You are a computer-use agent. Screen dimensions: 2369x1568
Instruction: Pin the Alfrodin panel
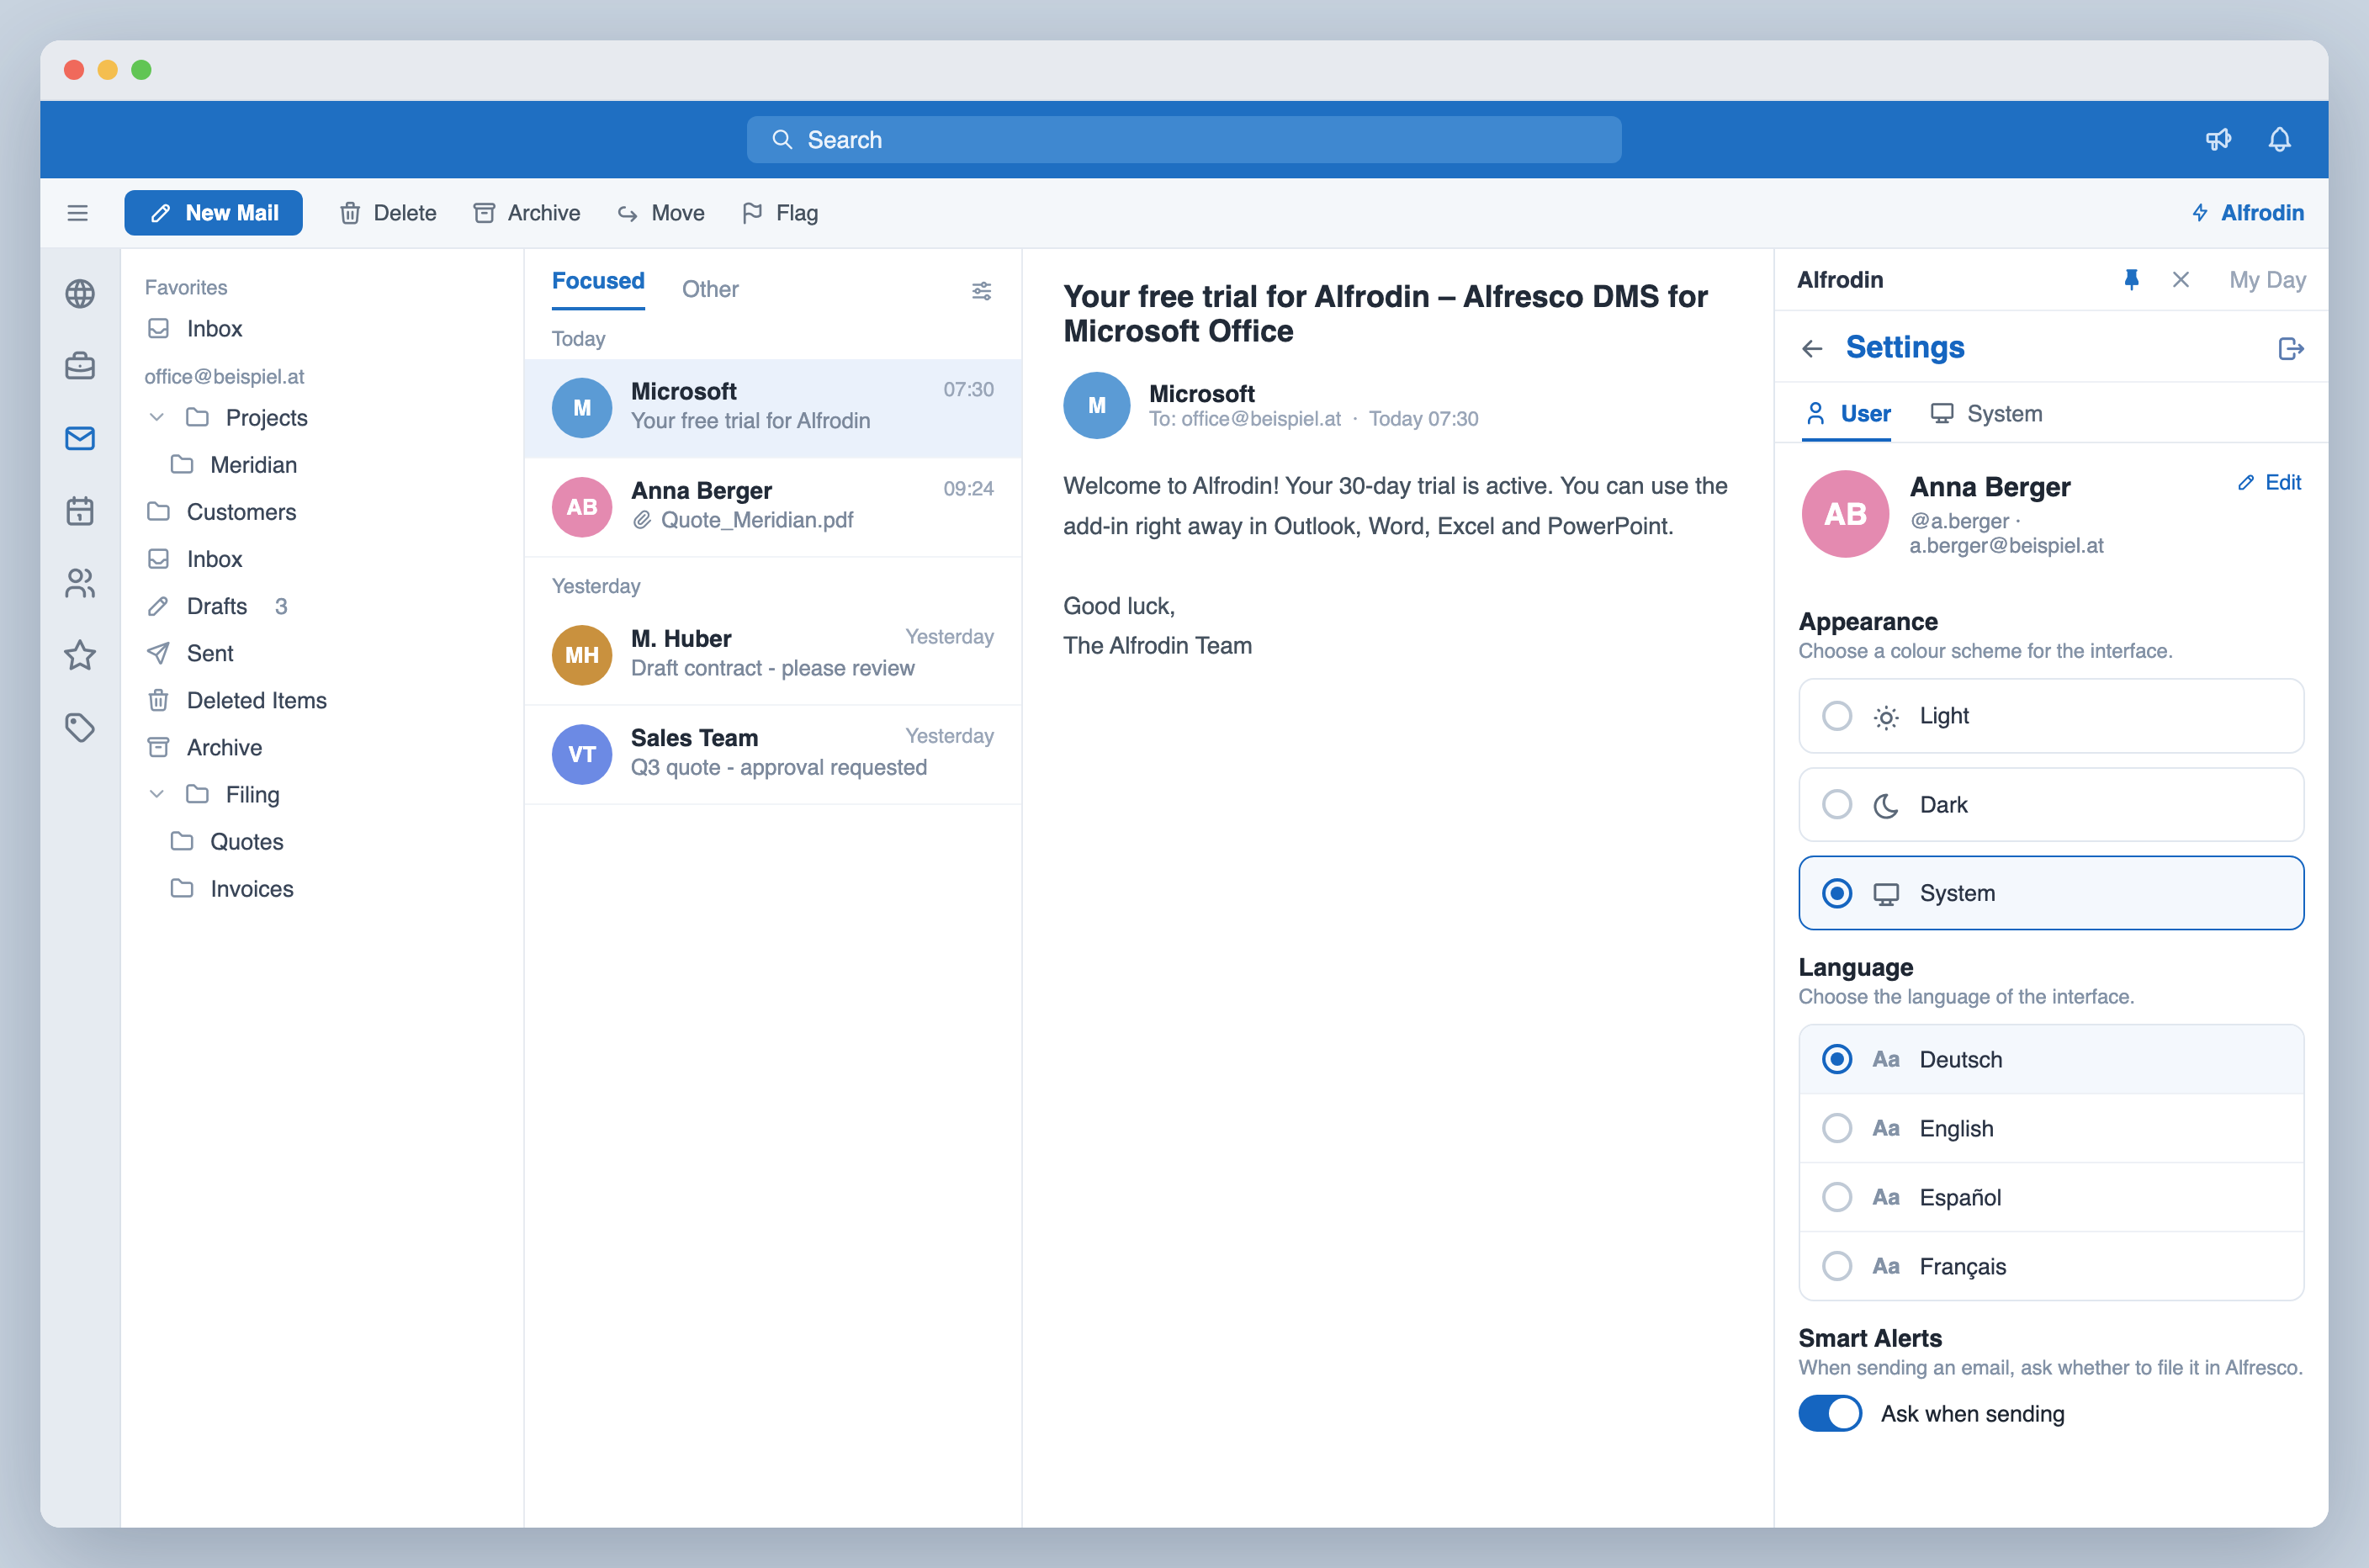point(2131,280)
